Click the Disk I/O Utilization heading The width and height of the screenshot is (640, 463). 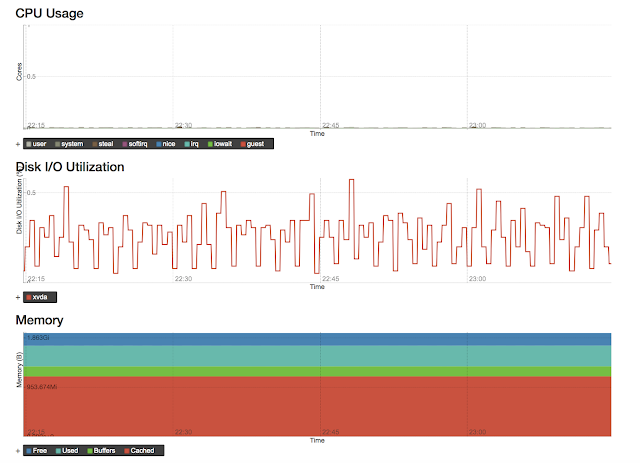(x=70, y=167)
